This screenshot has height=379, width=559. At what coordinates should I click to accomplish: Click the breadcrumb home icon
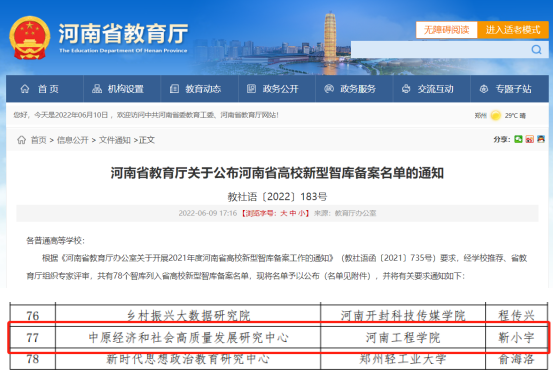tap(21, 140)
